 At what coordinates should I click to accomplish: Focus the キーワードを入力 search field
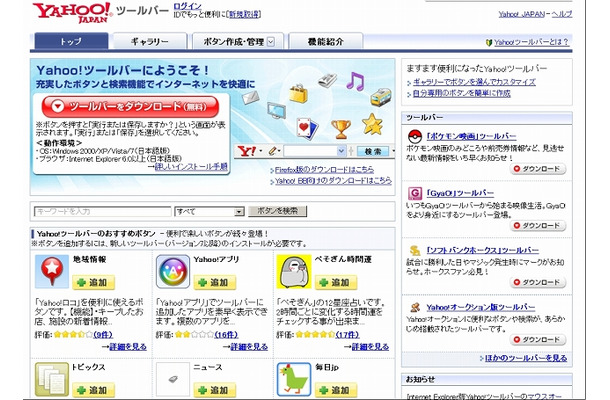pos(102,212)
